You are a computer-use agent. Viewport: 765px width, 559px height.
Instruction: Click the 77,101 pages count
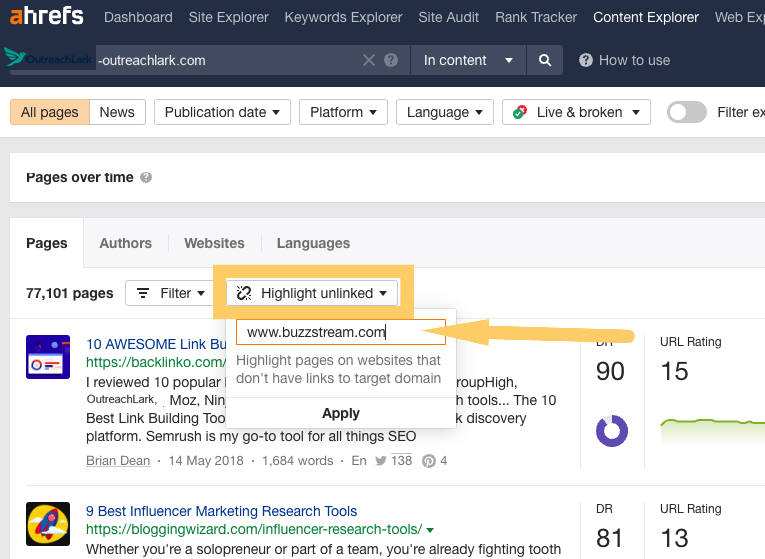(70, 293)
